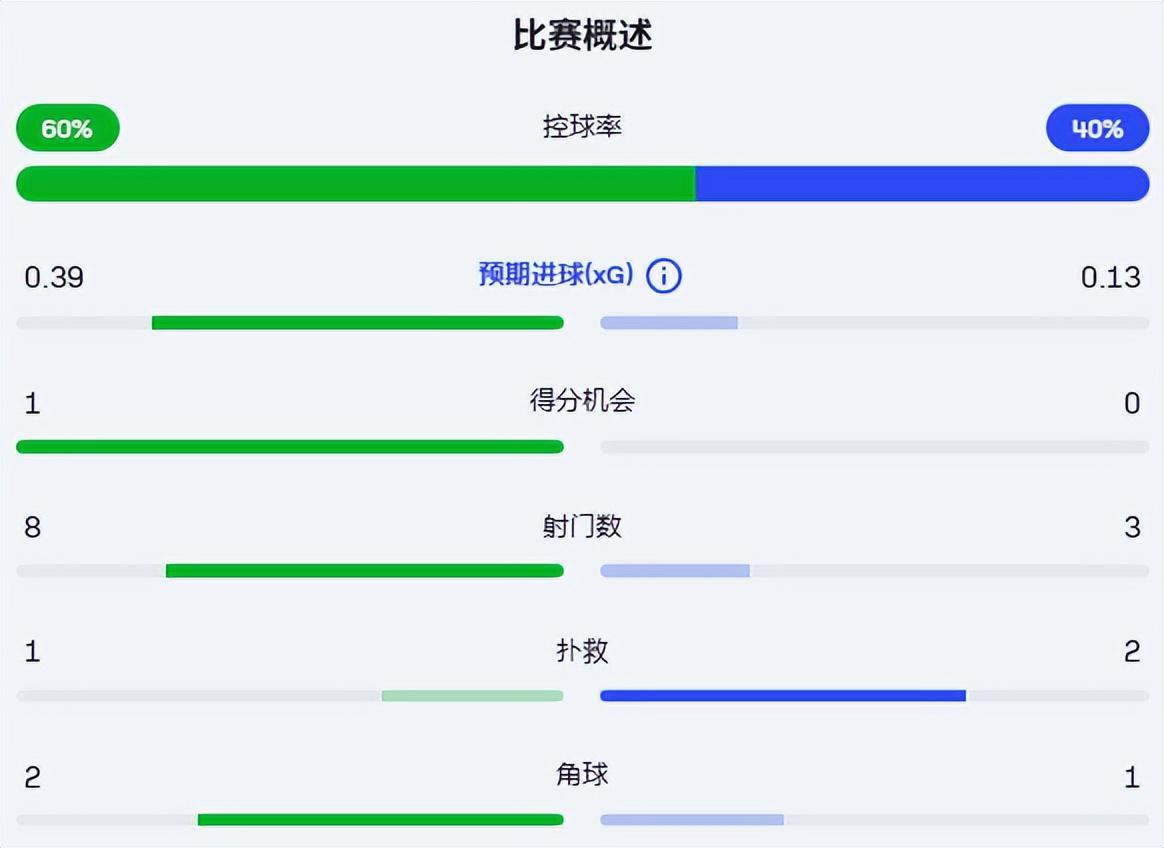Screen dimensions: 1164x848
Task: Click the green 角球 bar
Action: (380, 820)
